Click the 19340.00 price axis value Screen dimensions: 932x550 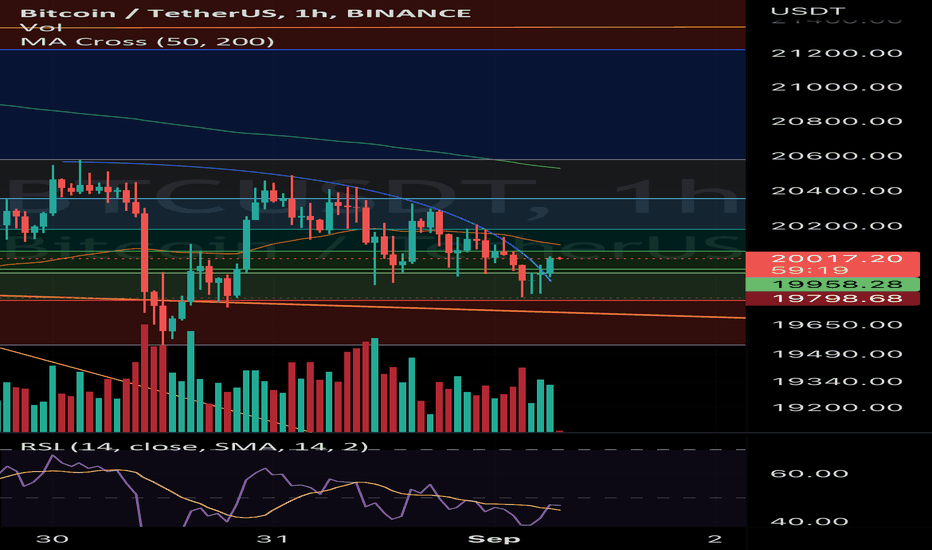point(836,381)
